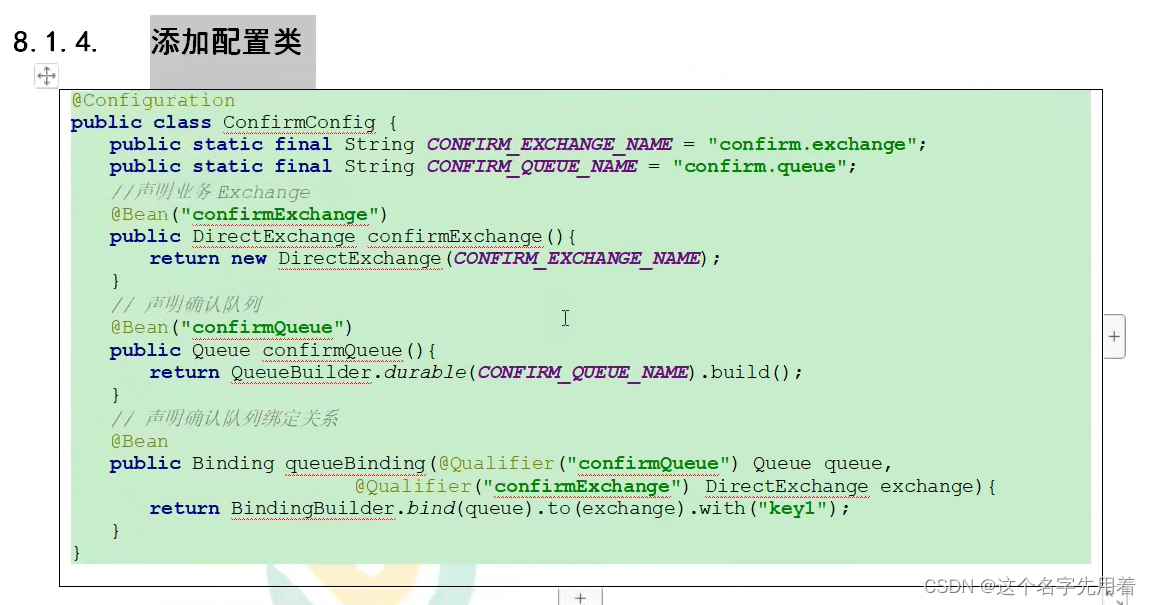Click the heading text 添加配置类
This screenshot has width=1151, height=605.
coord(226,42)
